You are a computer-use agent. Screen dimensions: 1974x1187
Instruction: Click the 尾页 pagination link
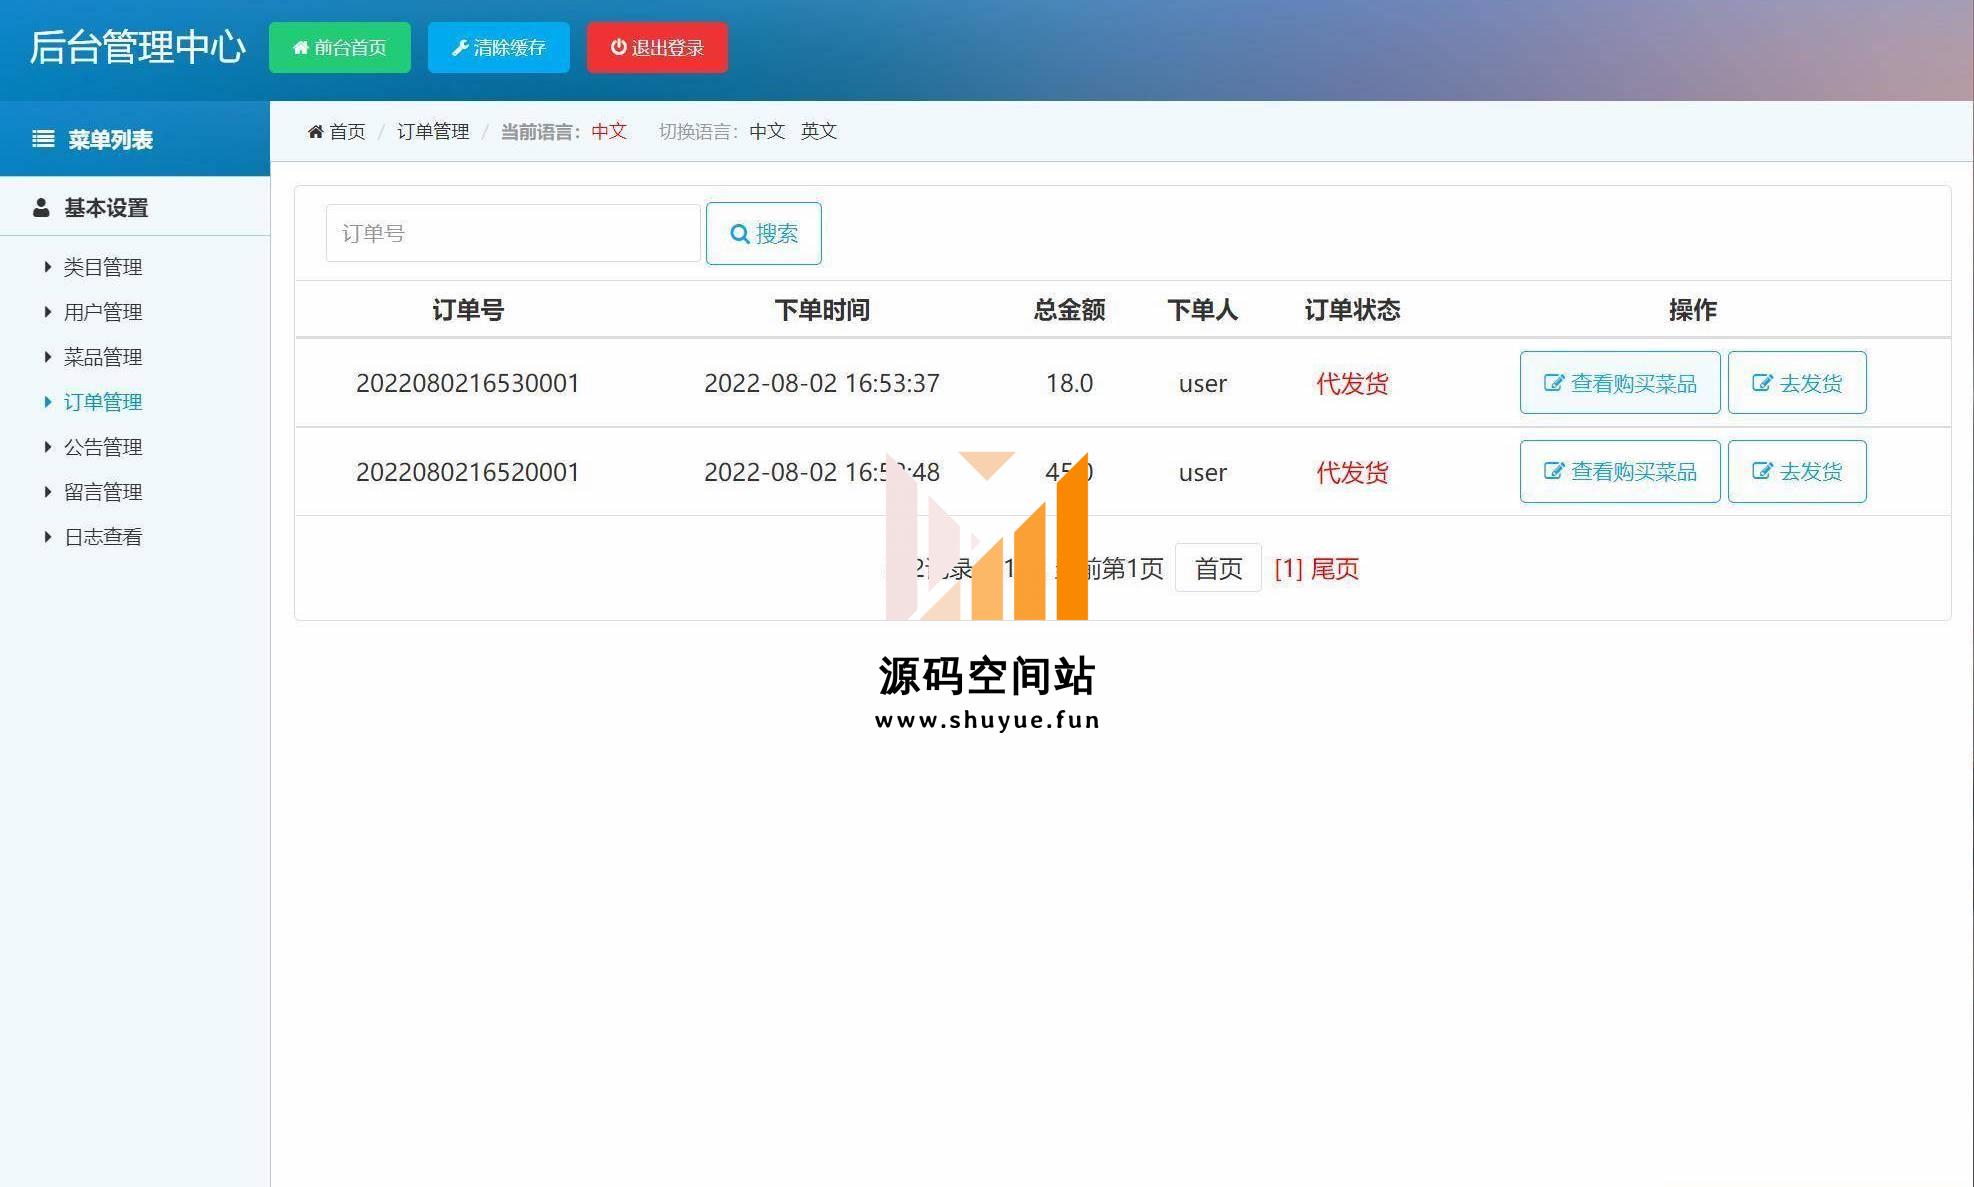(x=1334, y=569)
